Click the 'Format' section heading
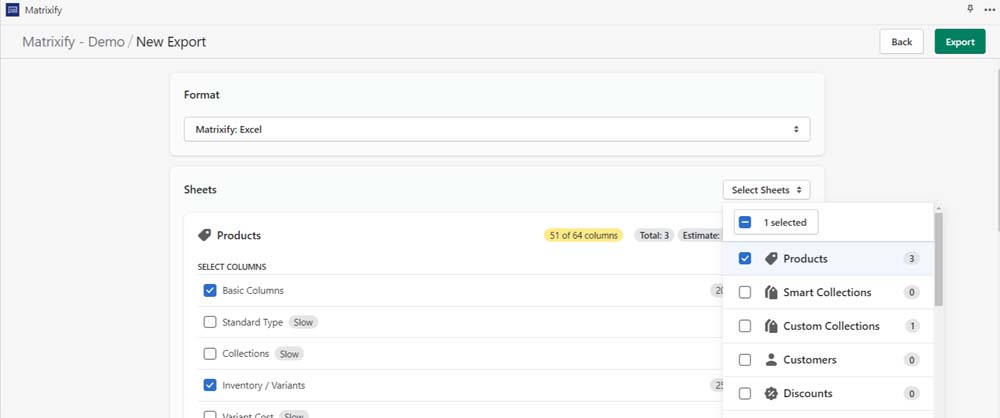 click(202, 94)
